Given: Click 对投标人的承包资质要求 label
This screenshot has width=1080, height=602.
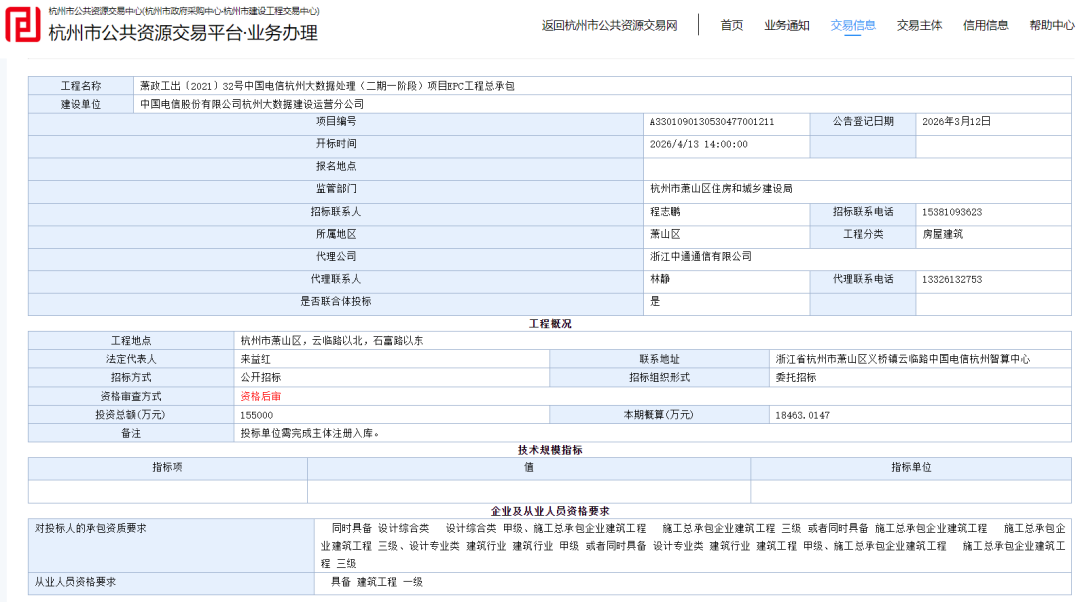Looking at the screenshot, I should point(91,528).
